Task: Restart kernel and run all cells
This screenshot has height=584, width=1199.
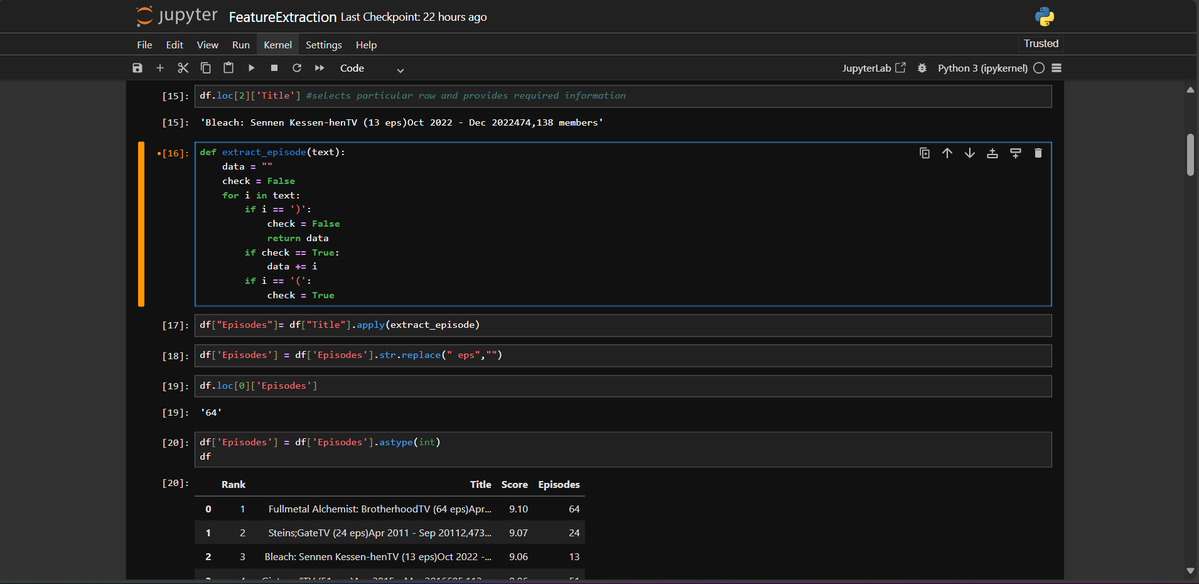Action: click(x=320, y=68)
